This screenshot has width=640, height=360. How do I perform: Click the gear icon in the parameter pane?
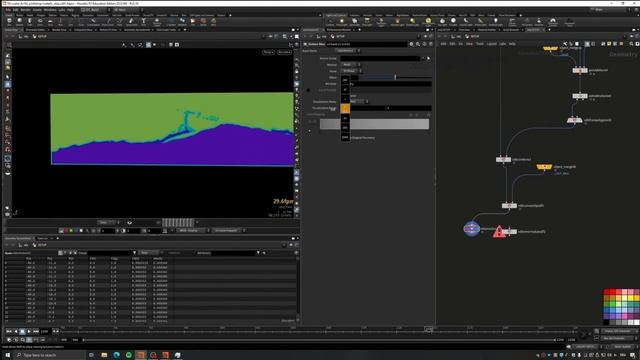click(x=411, y=44)
